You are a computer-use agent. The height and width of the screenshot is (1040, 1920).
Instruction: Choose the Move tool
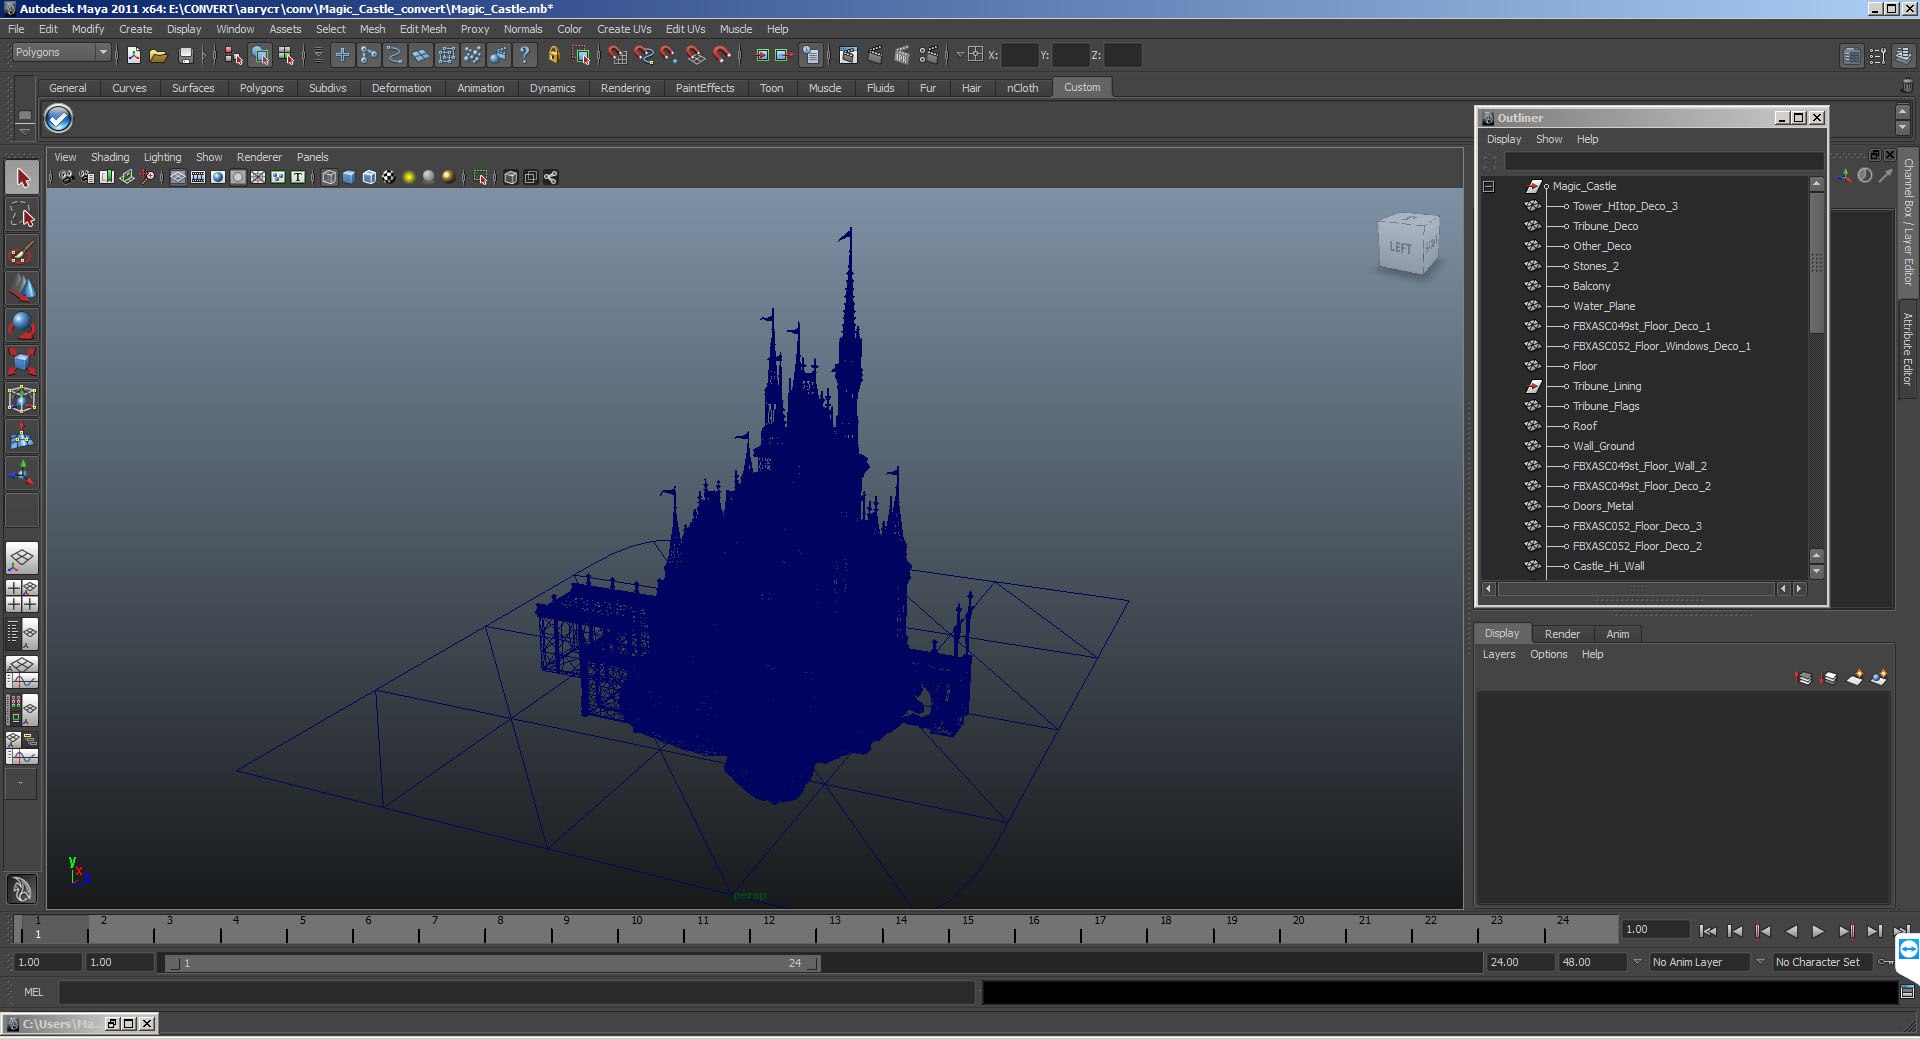tap(22, 288)
